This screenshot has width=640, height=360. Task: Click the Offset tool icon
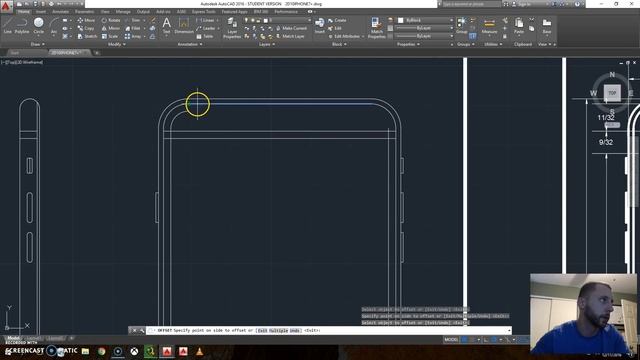(152, 36)
